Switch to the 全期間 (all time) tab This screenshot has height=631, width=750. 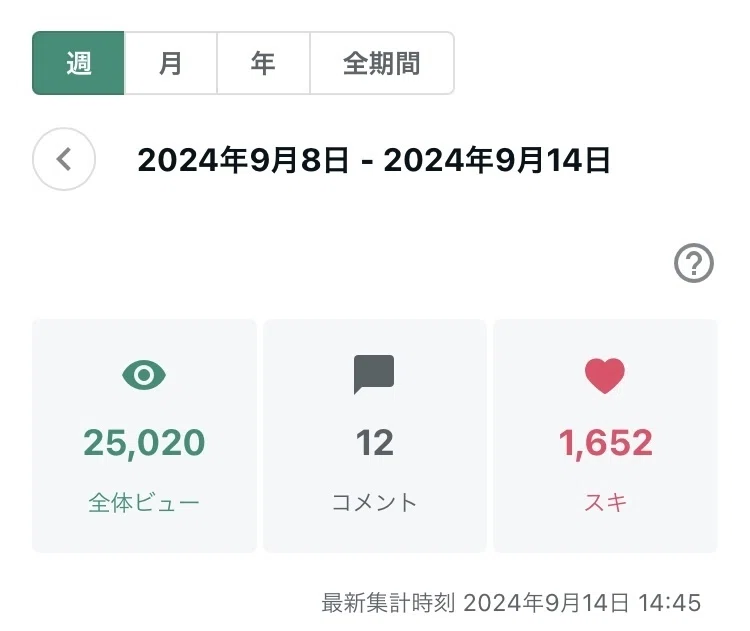(382, 63)
